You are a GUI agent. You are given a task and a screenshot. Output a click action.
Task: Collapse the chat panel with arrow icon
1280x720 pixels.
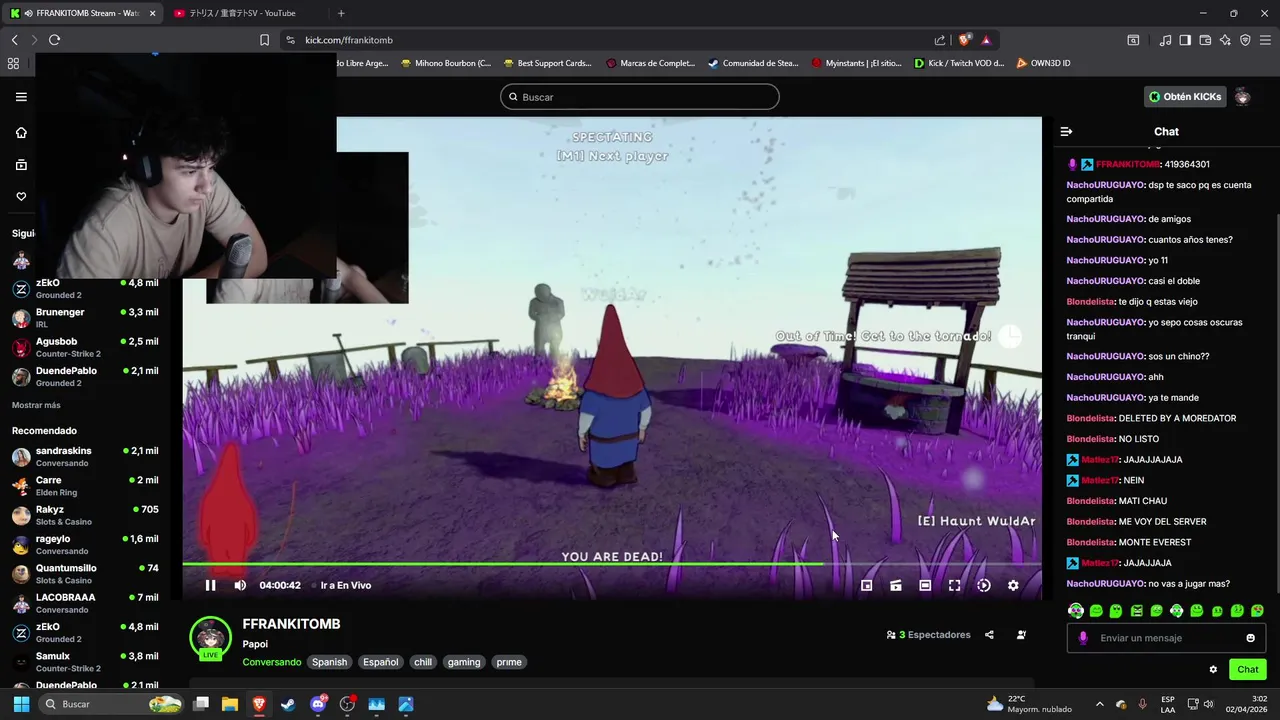coord(1066,131)
